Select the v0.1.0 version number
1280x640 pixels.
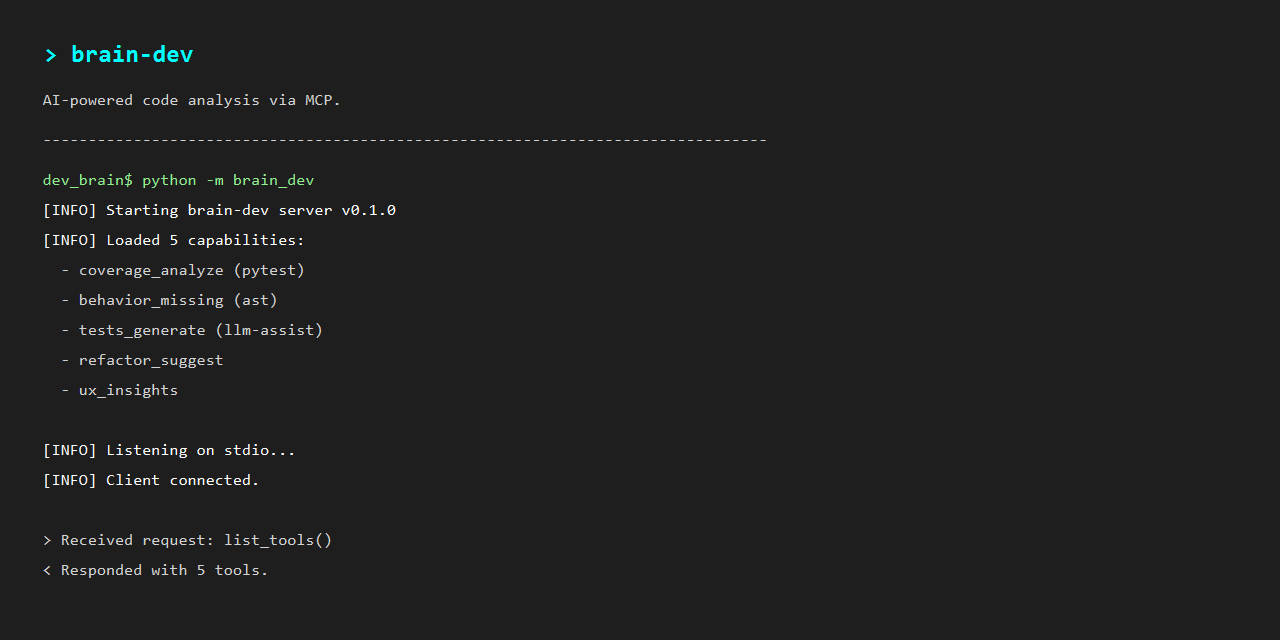[x=369, y=210]
